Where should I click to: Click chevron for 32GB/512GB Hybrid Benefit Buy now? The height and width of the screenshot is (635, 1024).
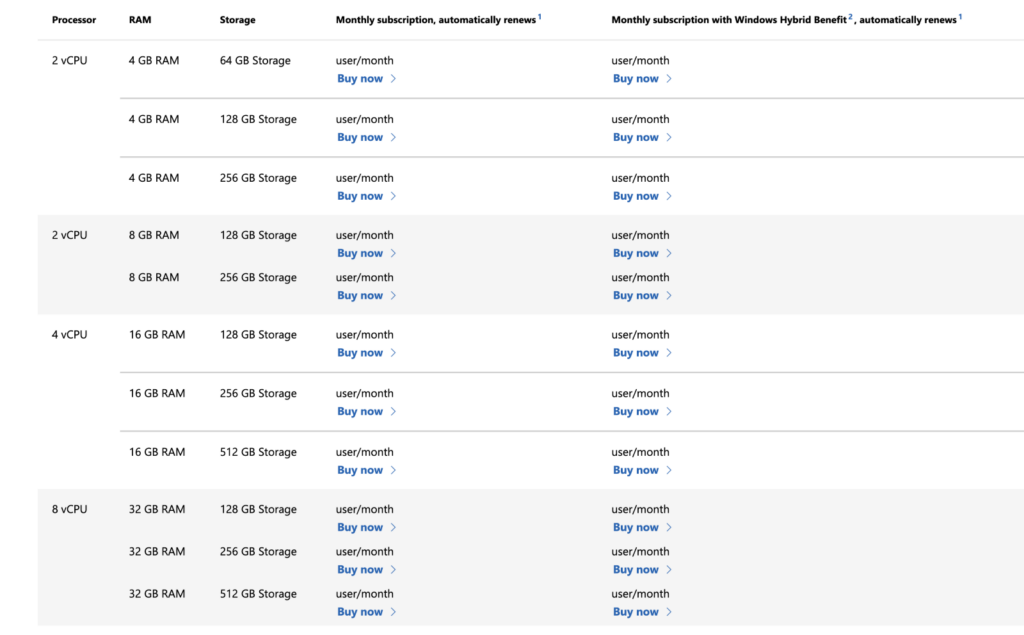point(669,612)
